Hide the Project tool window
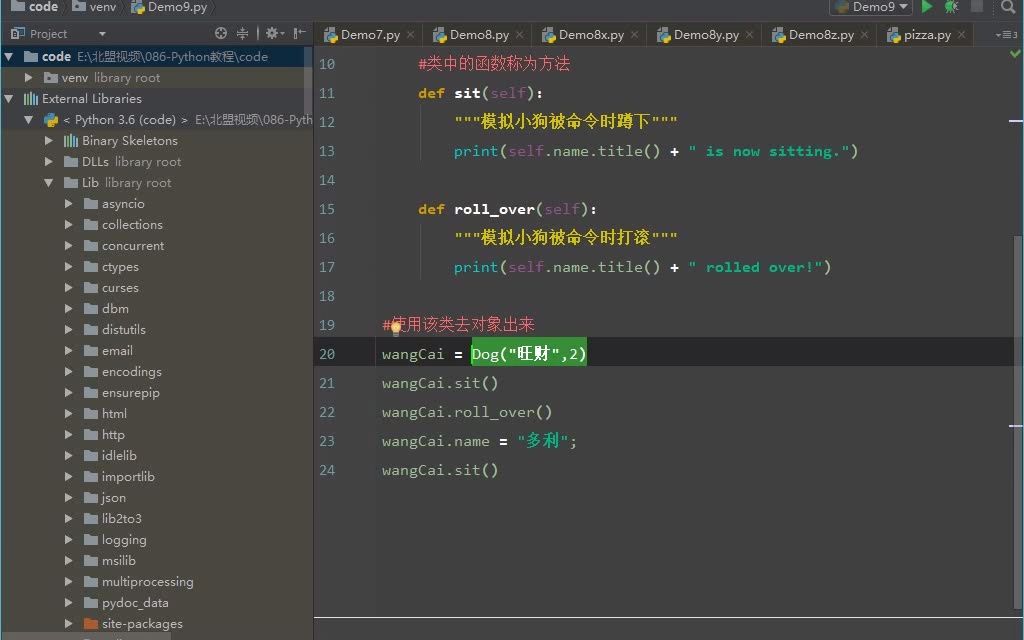1024x640 pixels. click(x=299, y=33)
